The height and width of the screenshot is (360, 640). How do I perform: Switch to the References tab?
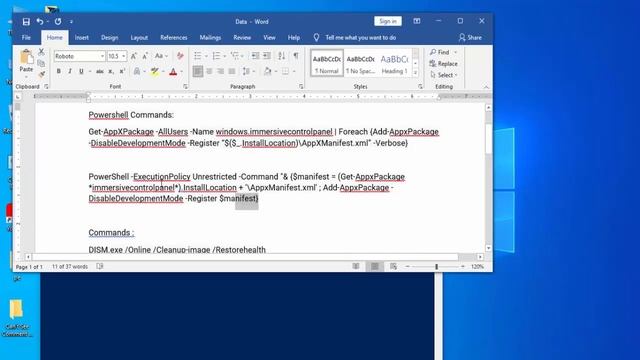click(173, 38)
